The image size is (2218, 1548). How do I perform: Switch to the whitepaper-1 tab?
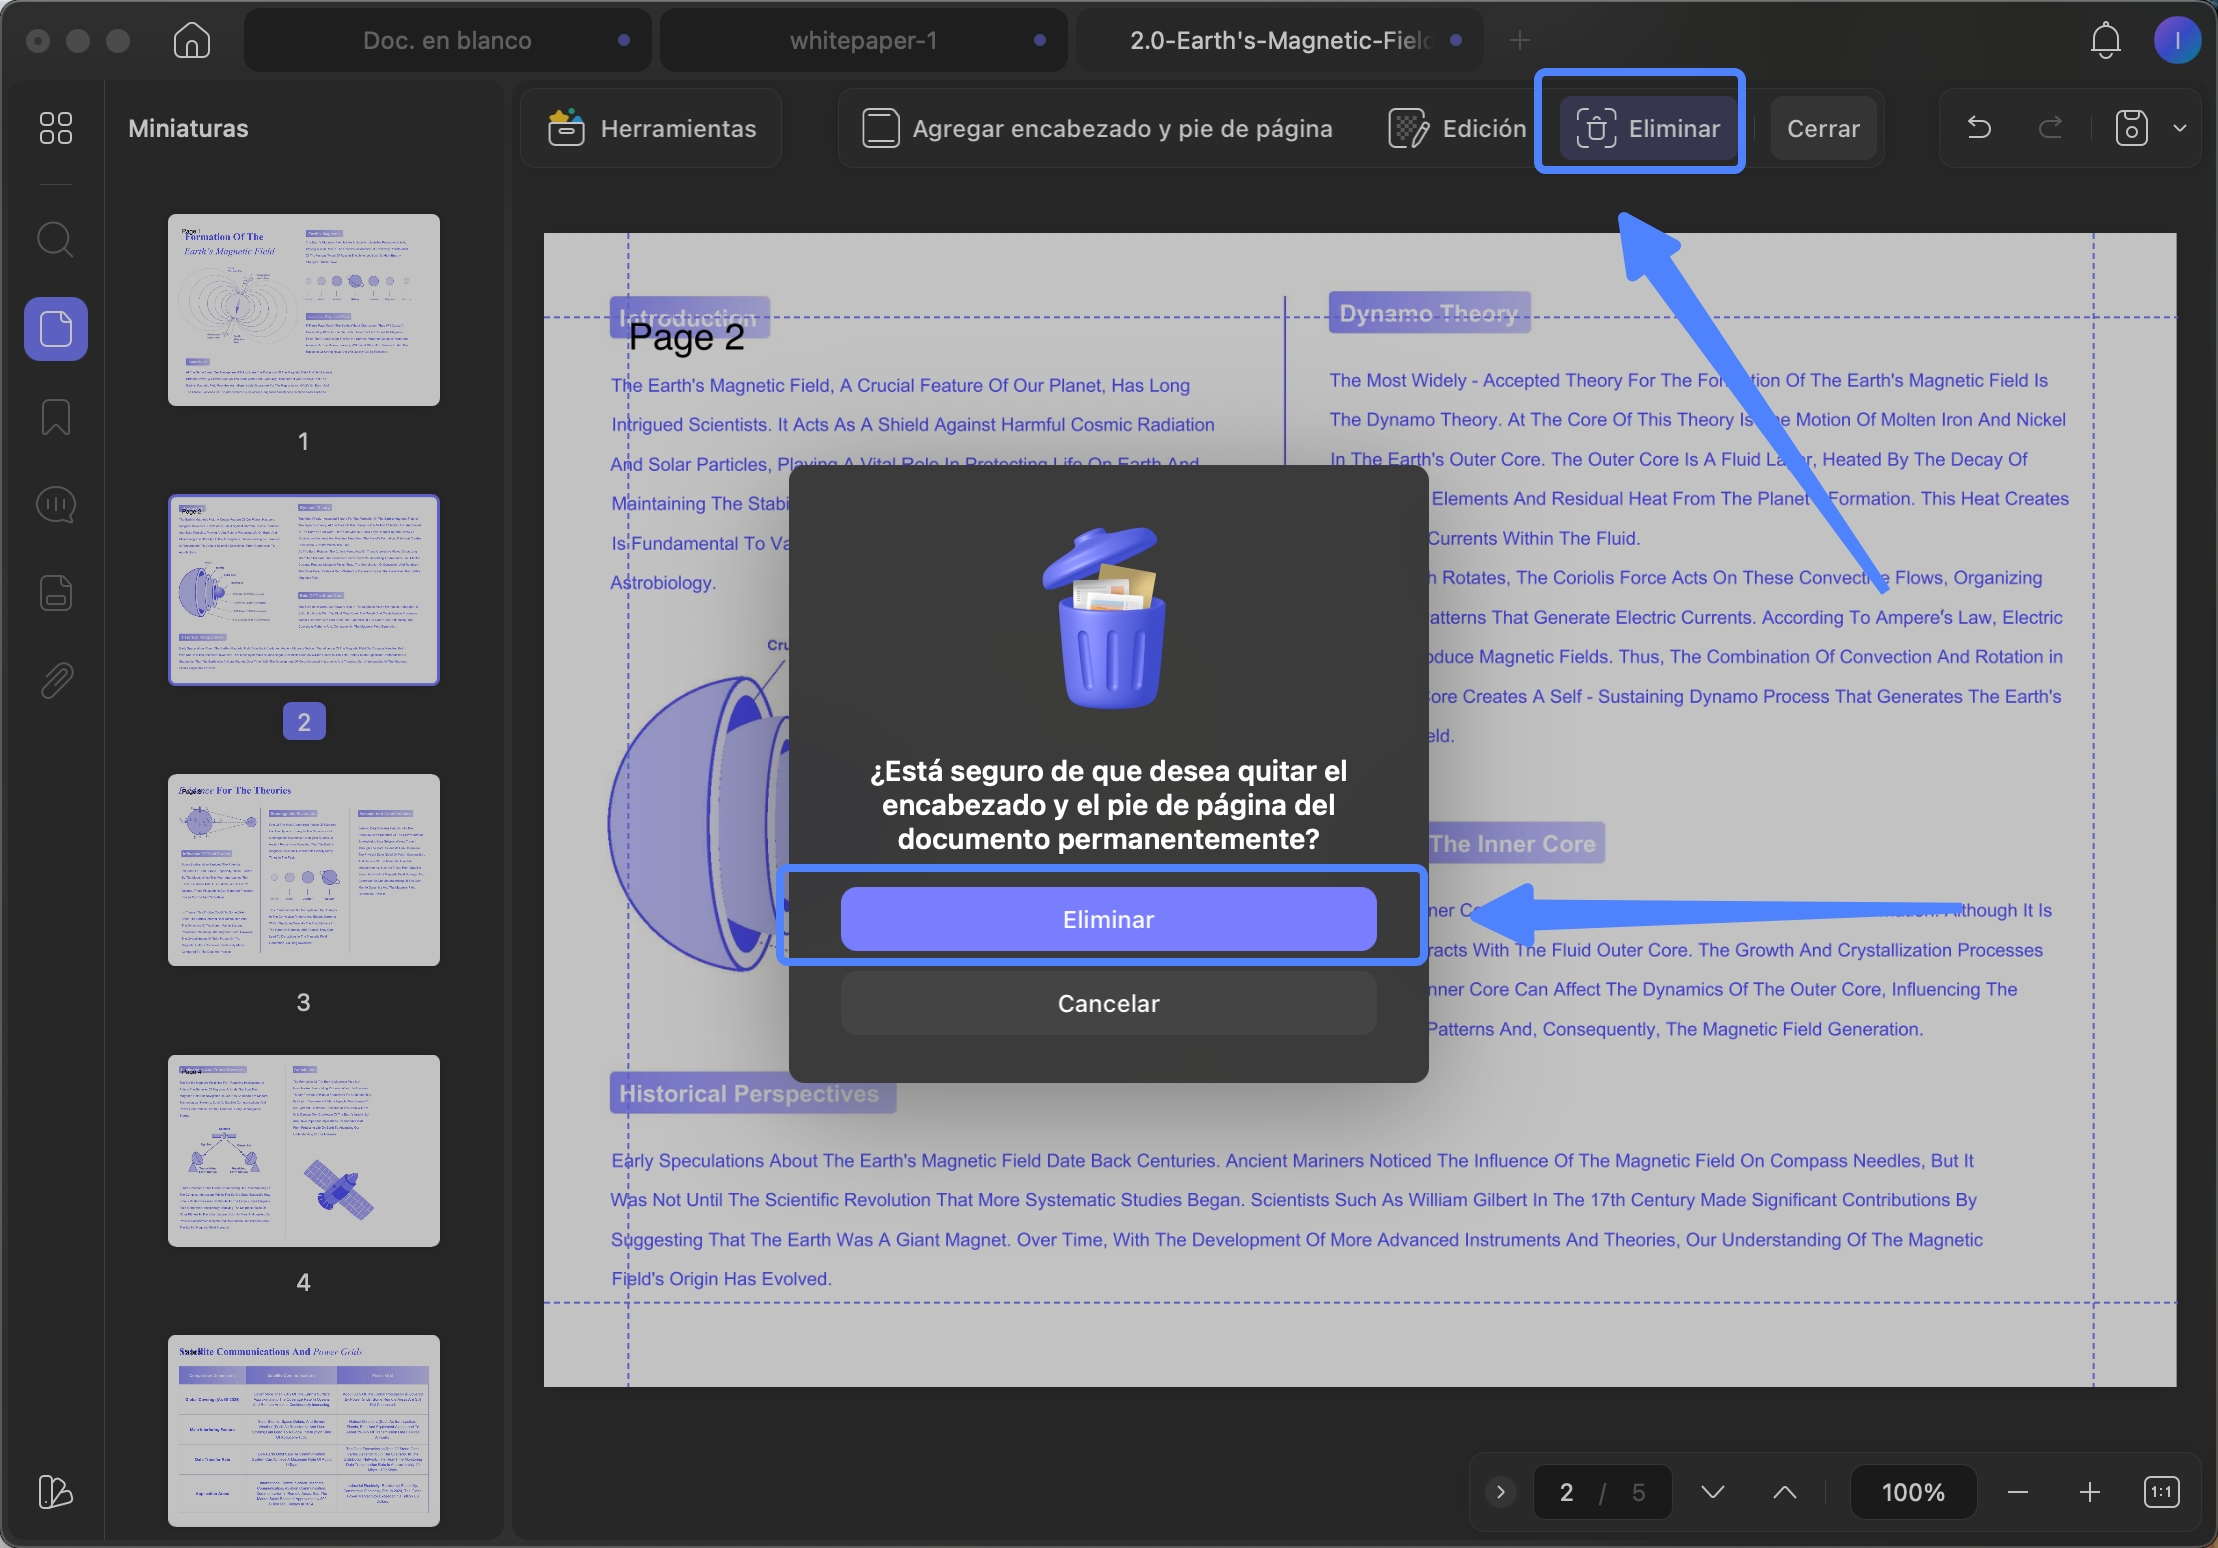click(x=863, y=40)
